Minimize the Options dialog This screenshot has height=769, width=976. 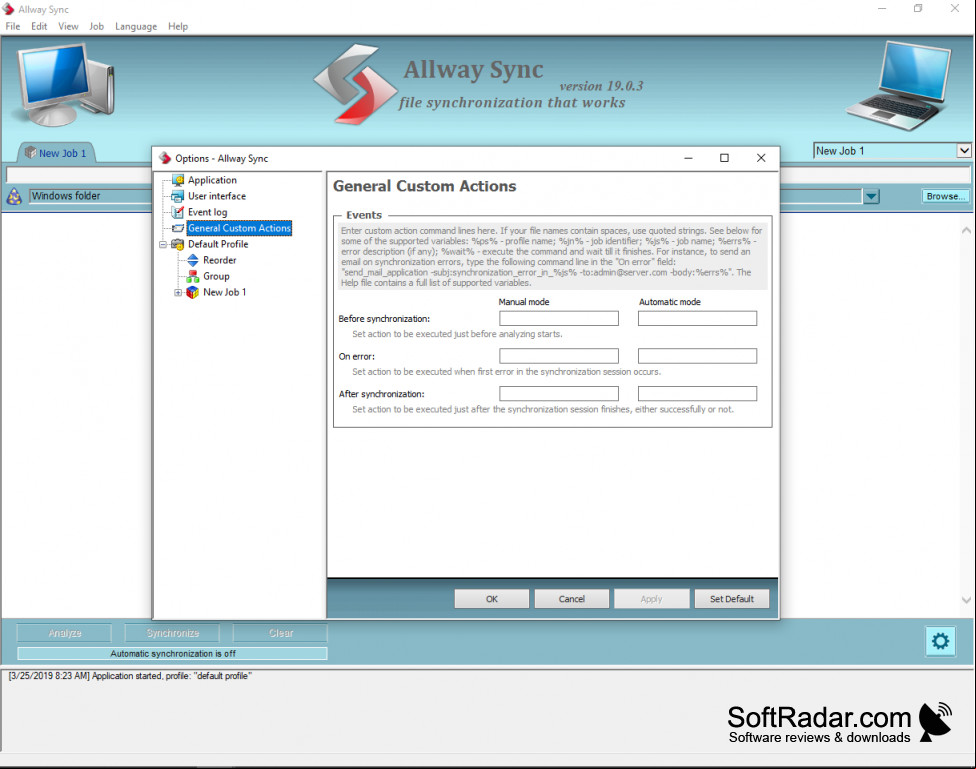tap(688, 158)
